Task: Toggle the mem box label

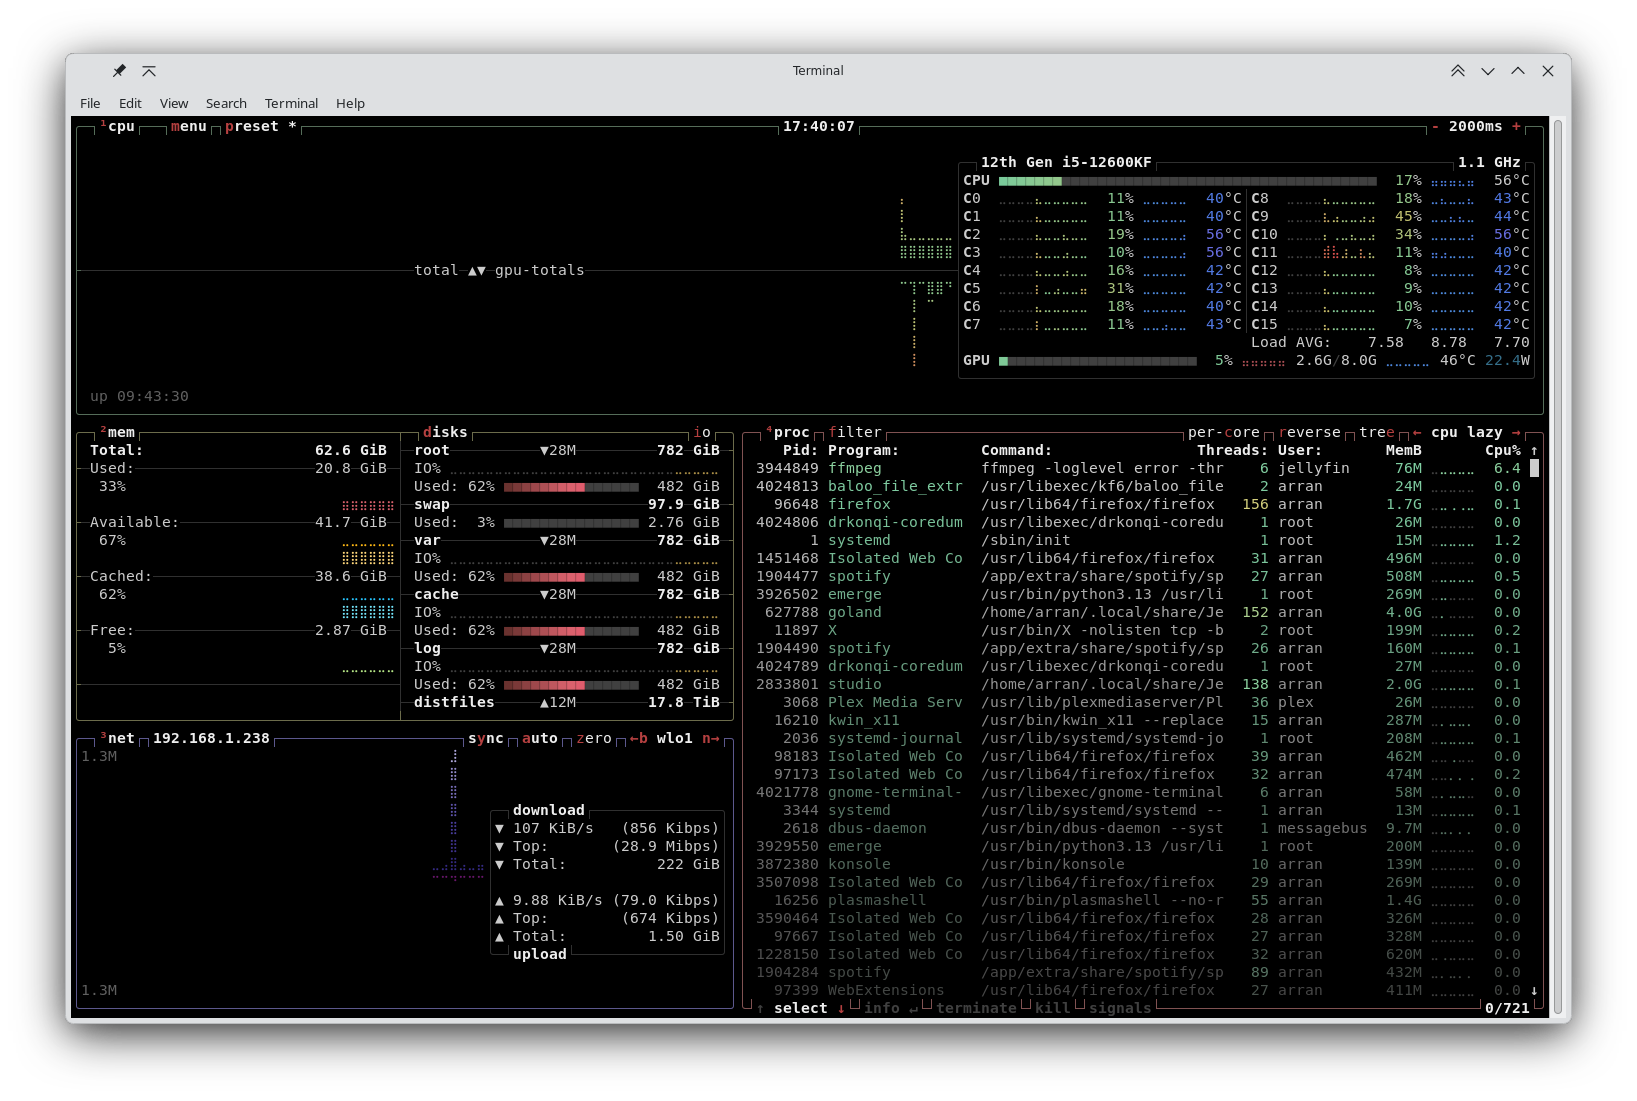Action: click(x=117, y=433)
